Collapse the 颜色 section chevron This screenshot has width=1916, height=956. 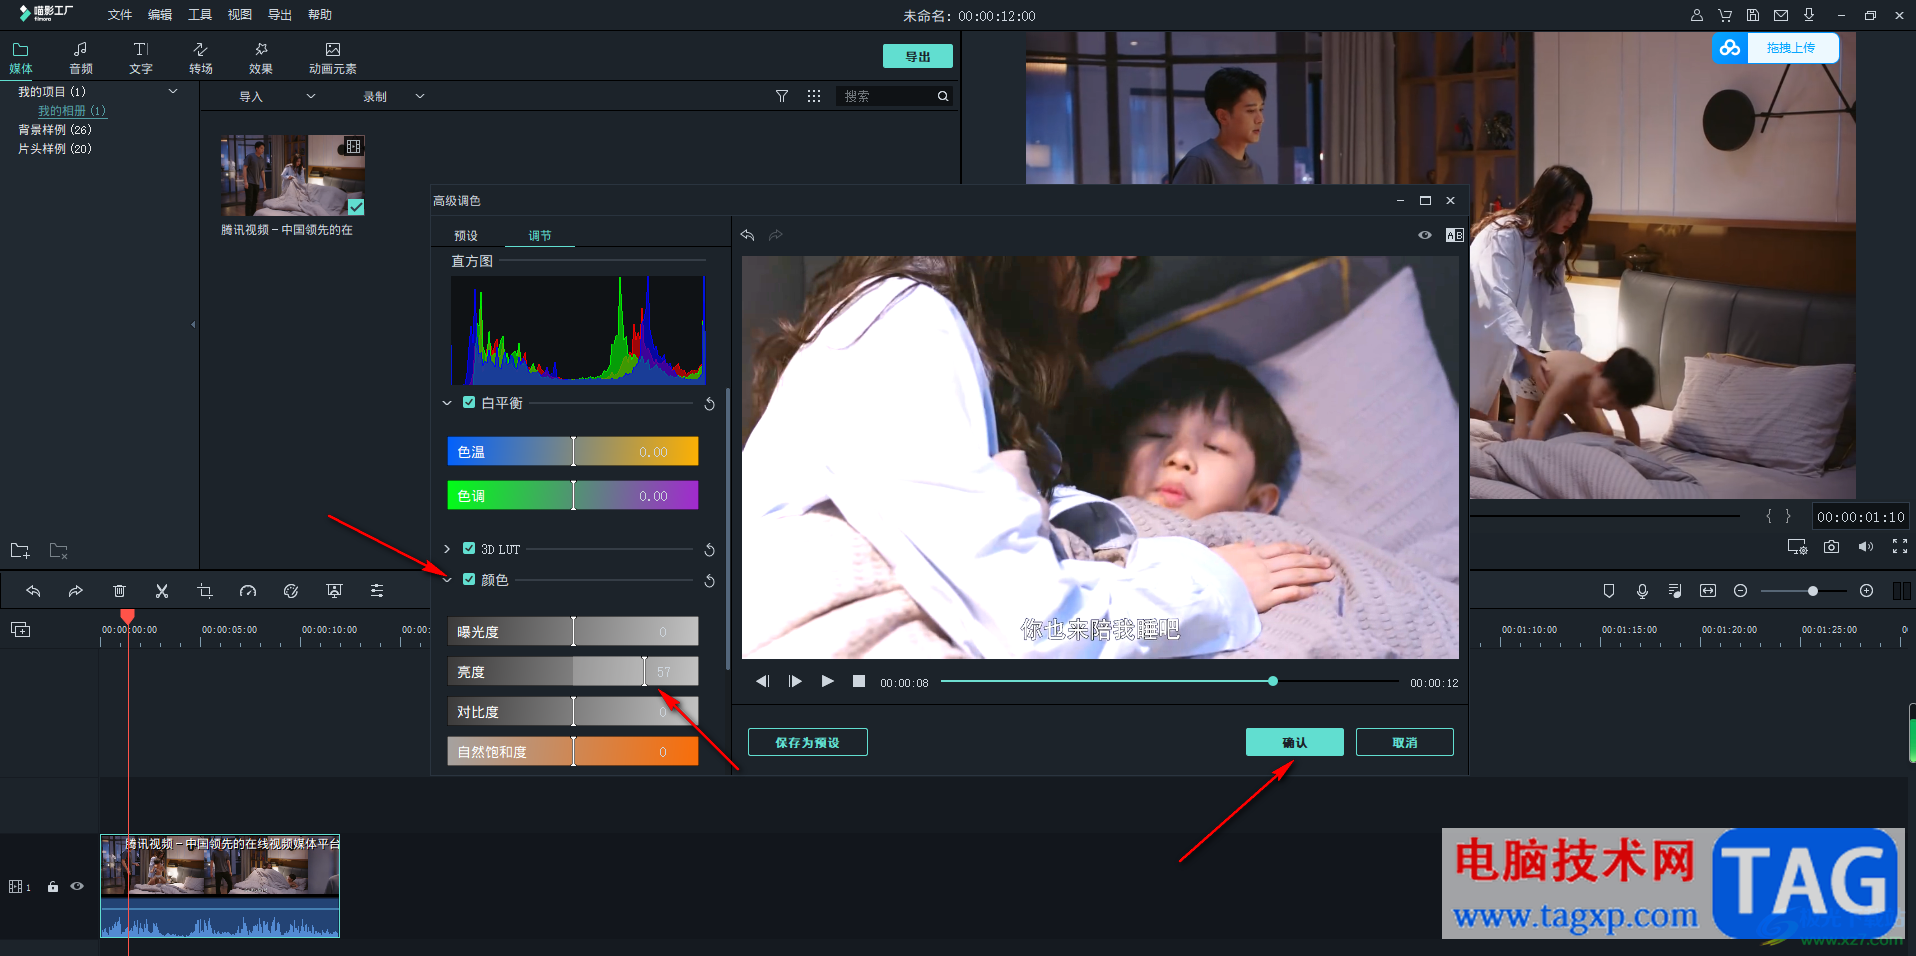(447, 580)
